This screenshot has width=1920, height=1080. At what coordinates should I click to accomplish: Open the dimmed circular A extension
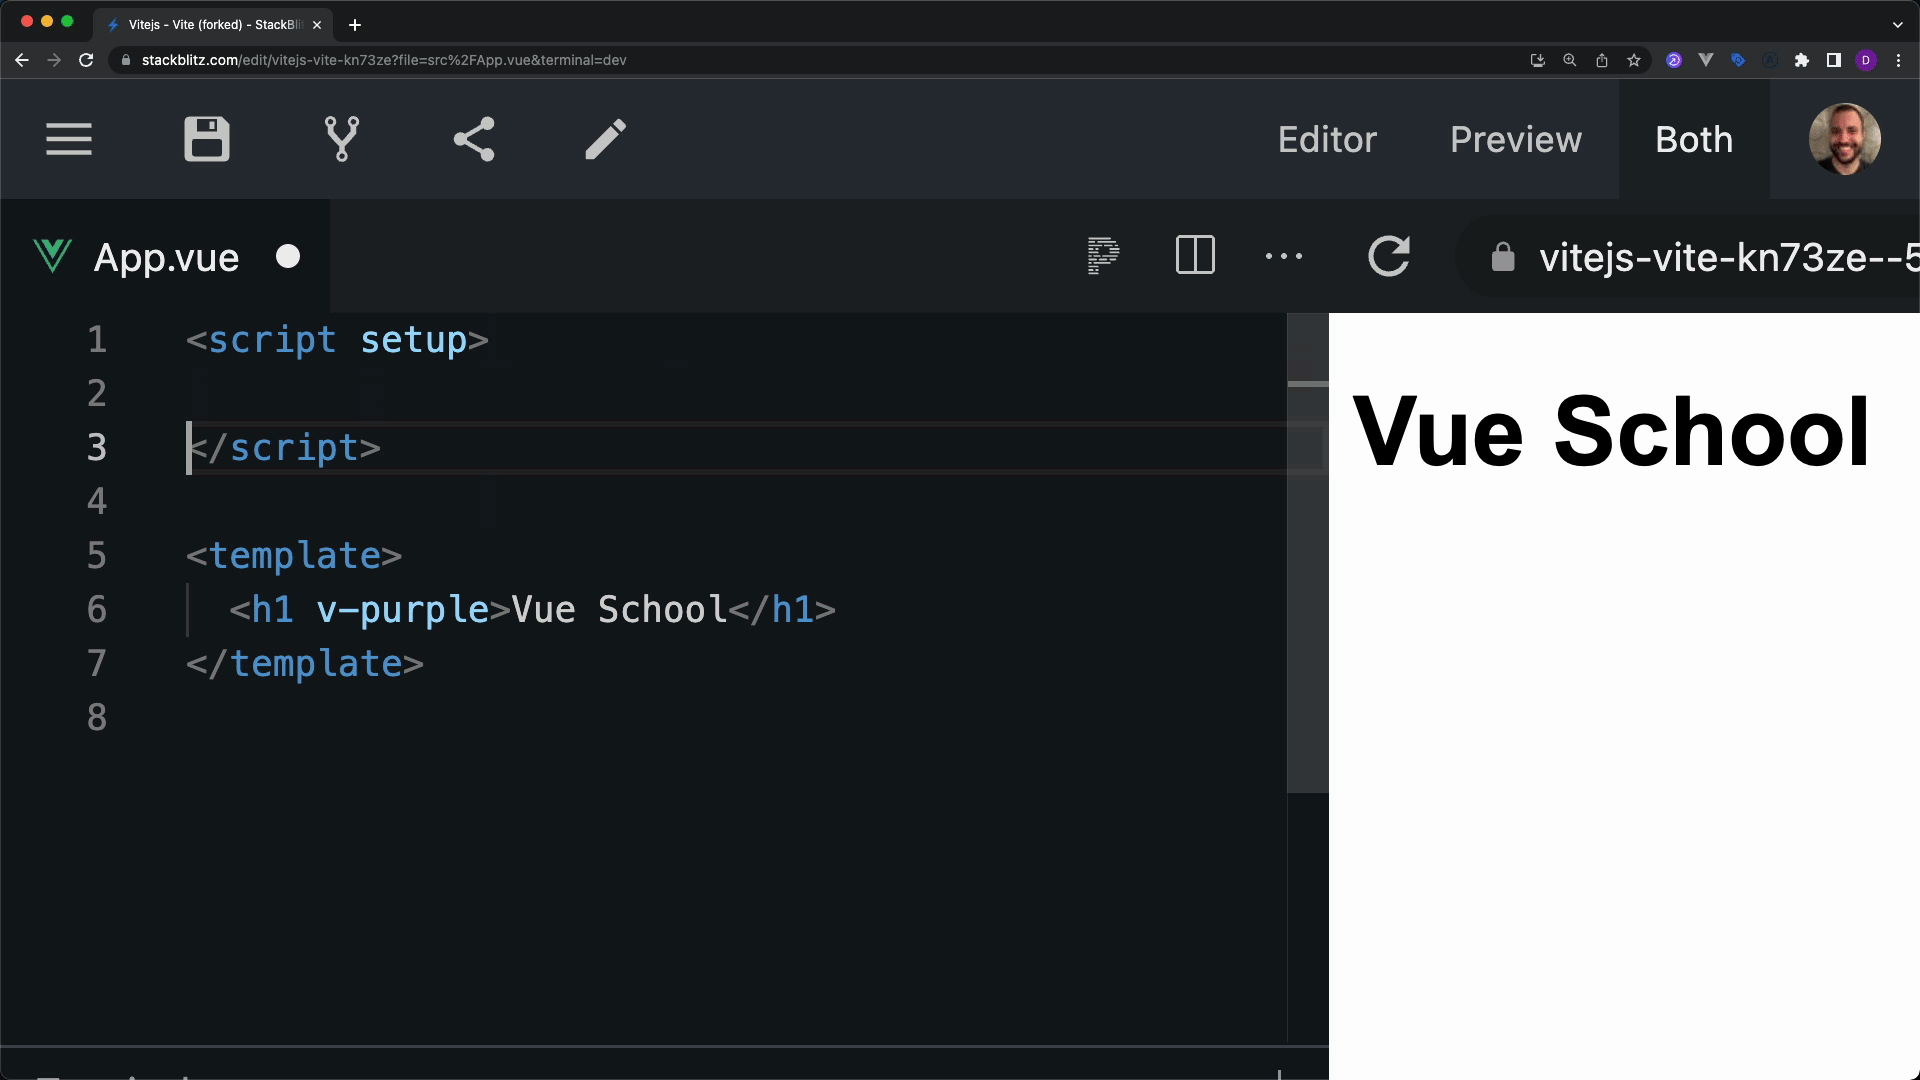(x=1770, y=60)
